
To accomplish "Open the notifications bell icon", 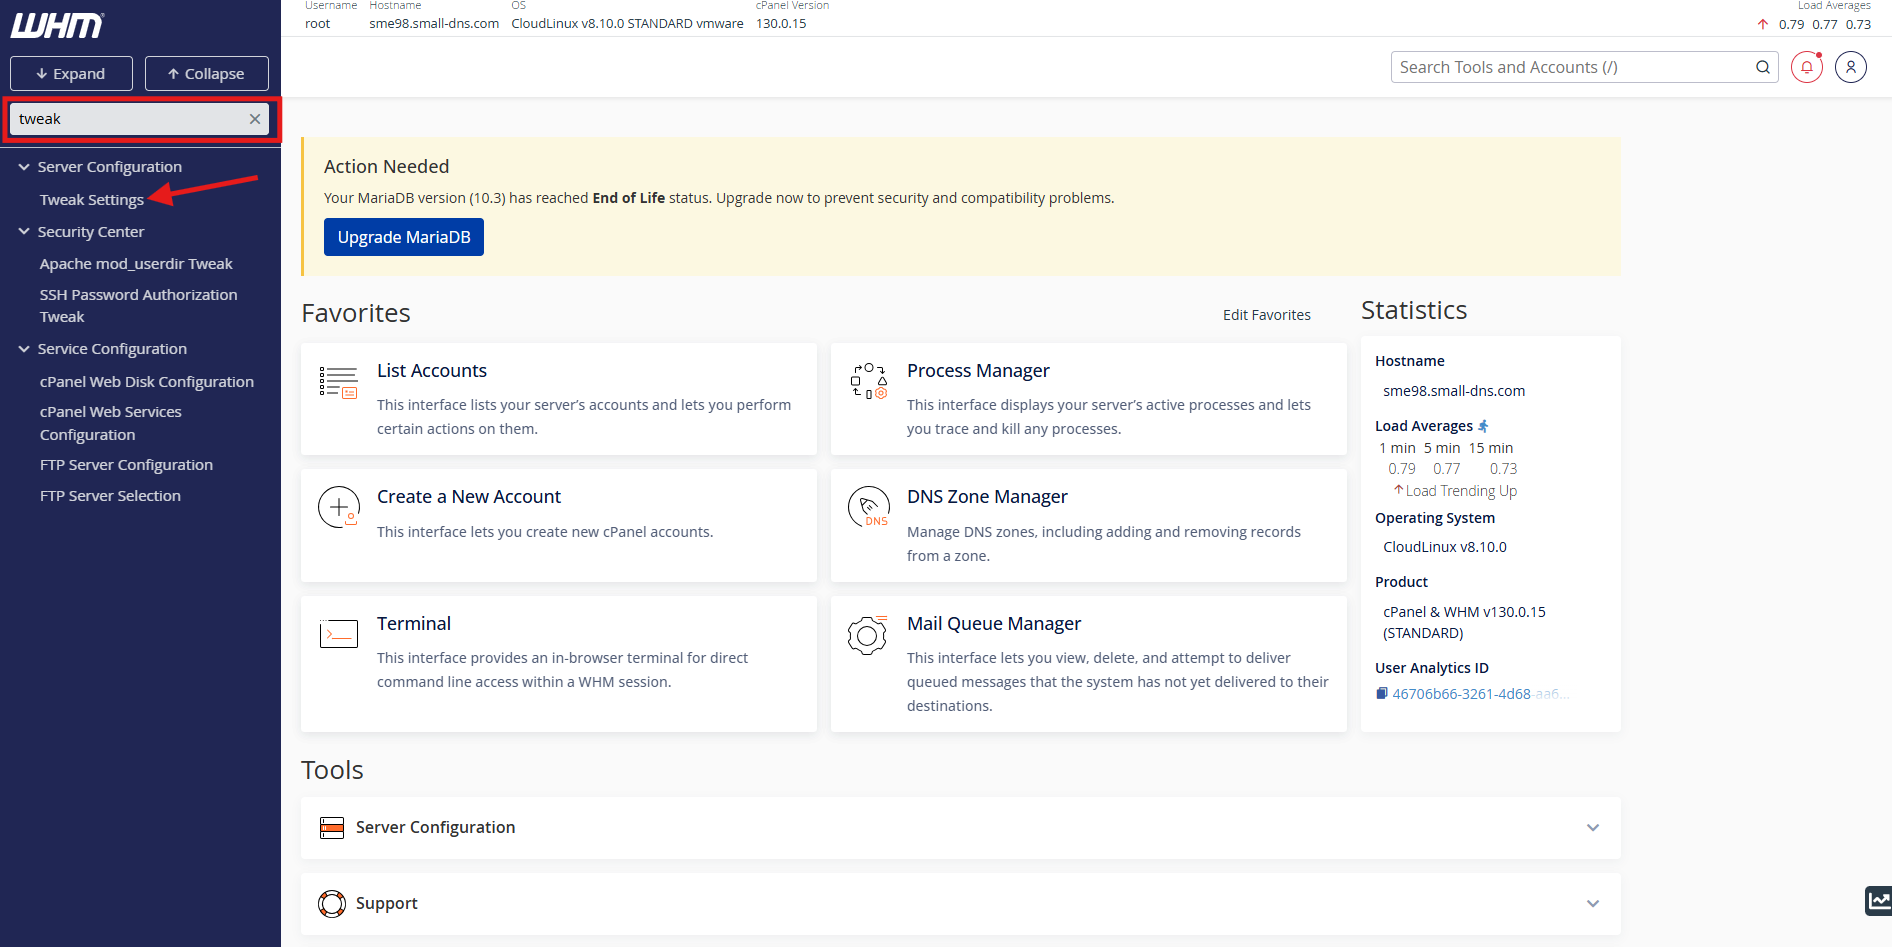I will click(1806, 67).
